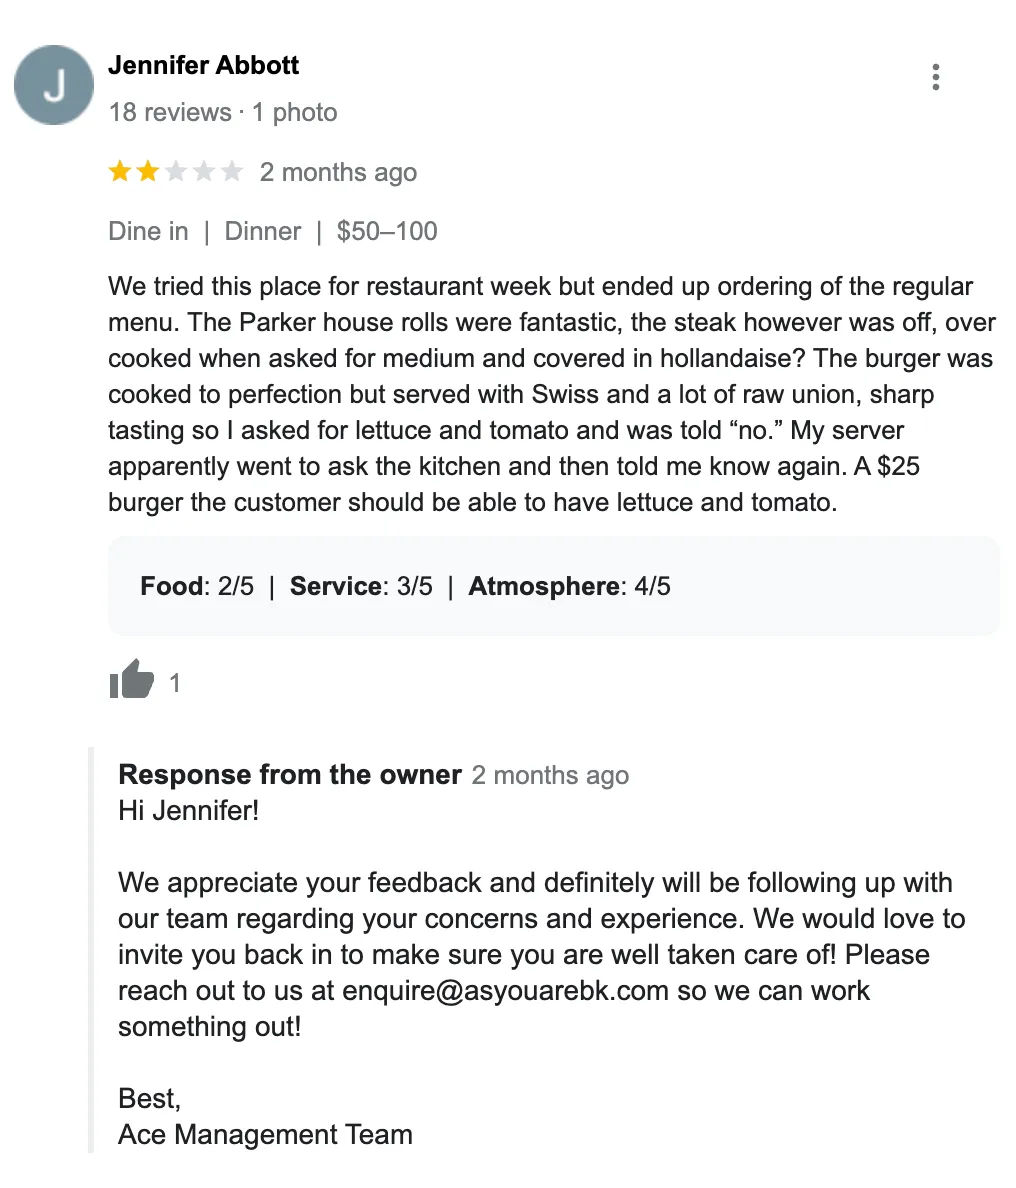Click the second filled gold star

[148, 172]
